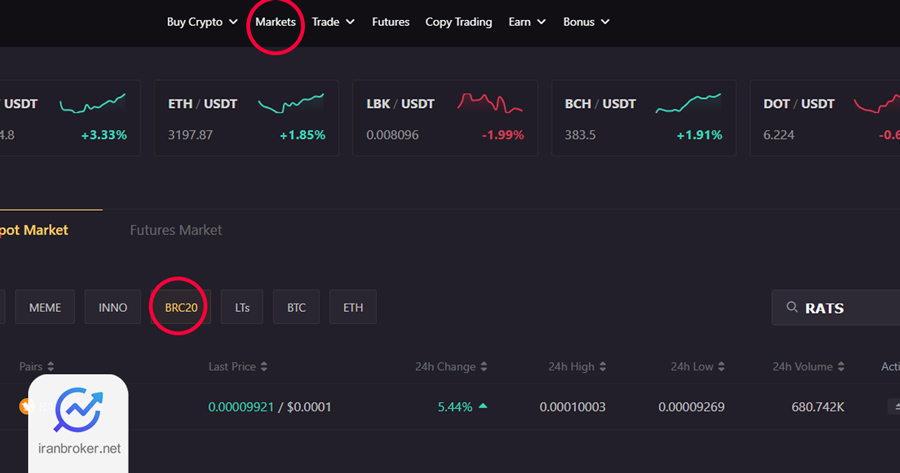This screenshot has width=900, height=473.
Task: Select the BRC20 category filter
Action: click(181, 307)
